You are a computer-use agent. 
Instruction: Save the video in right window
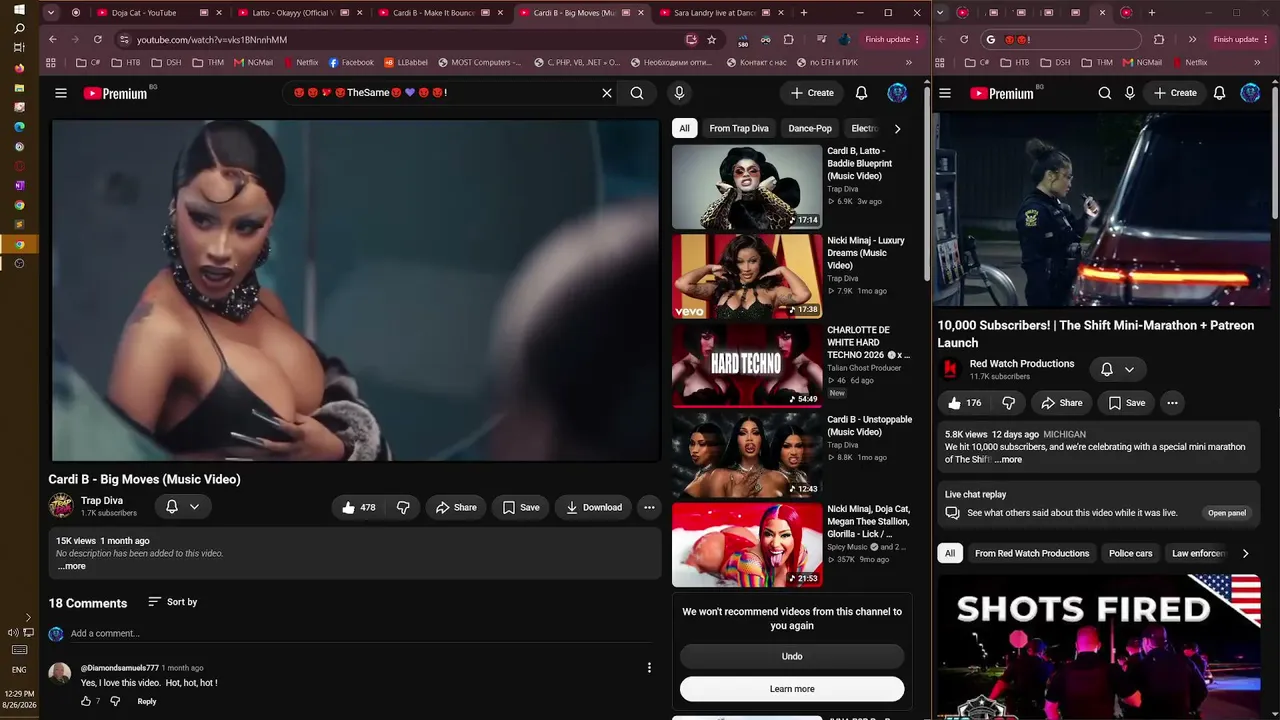tap(1126, 403)
